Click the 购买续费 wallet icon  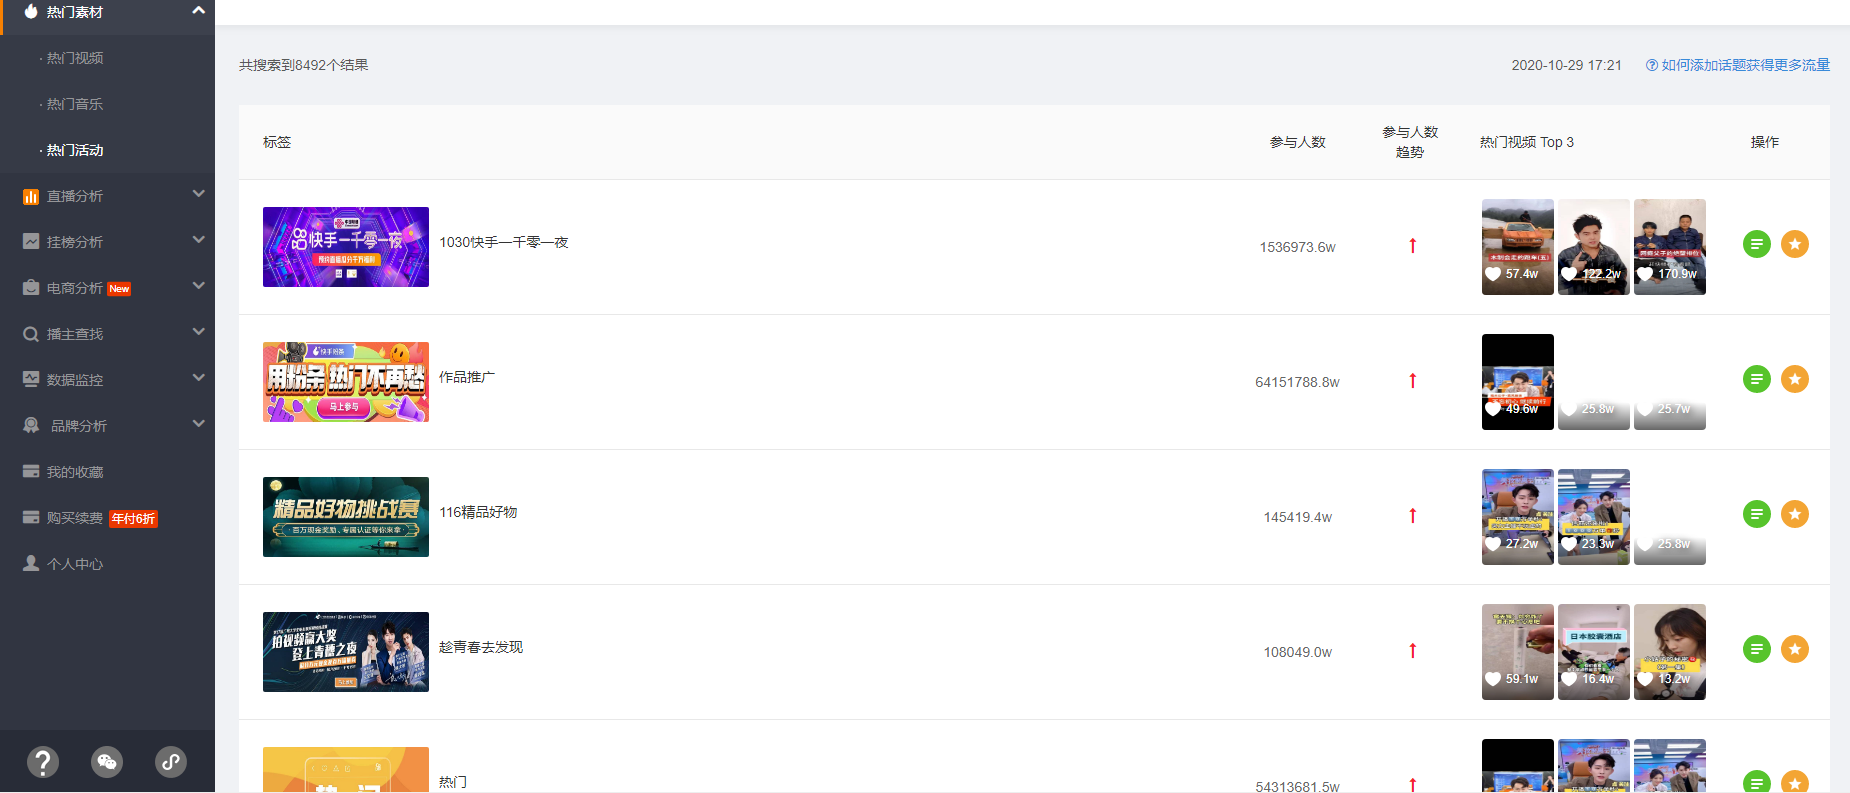[x=31, y=517]
